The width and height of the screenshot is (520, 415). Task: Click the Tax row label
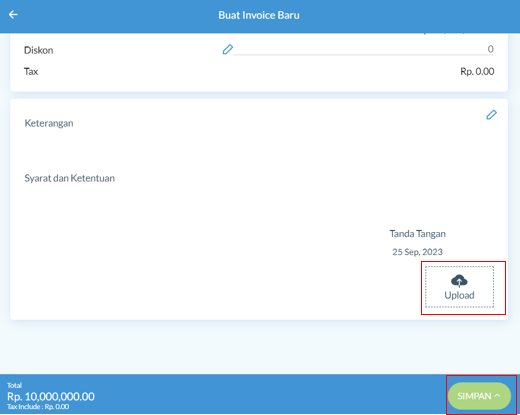[x=31, y=71]
